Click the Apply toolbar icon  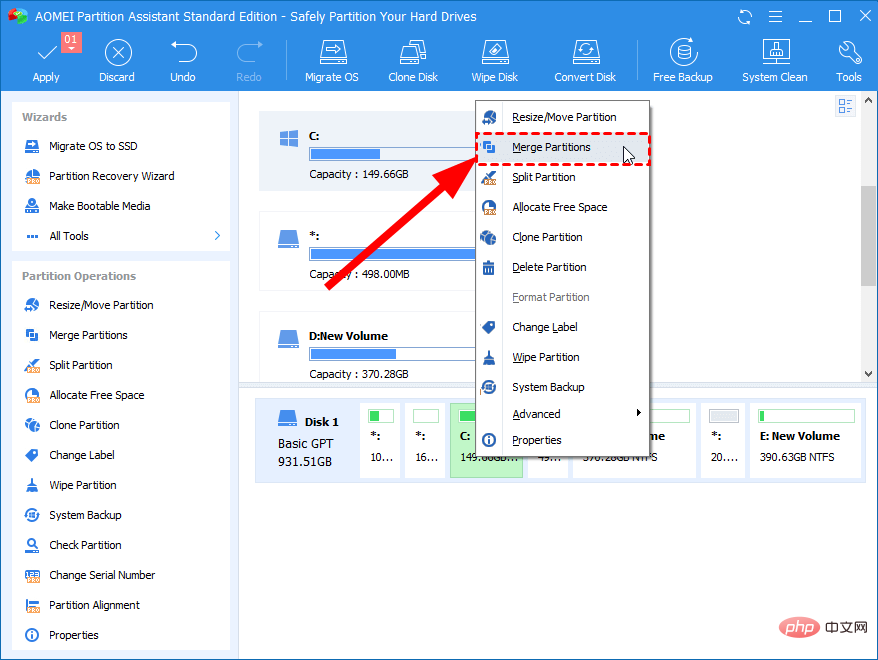click(46, 54)
